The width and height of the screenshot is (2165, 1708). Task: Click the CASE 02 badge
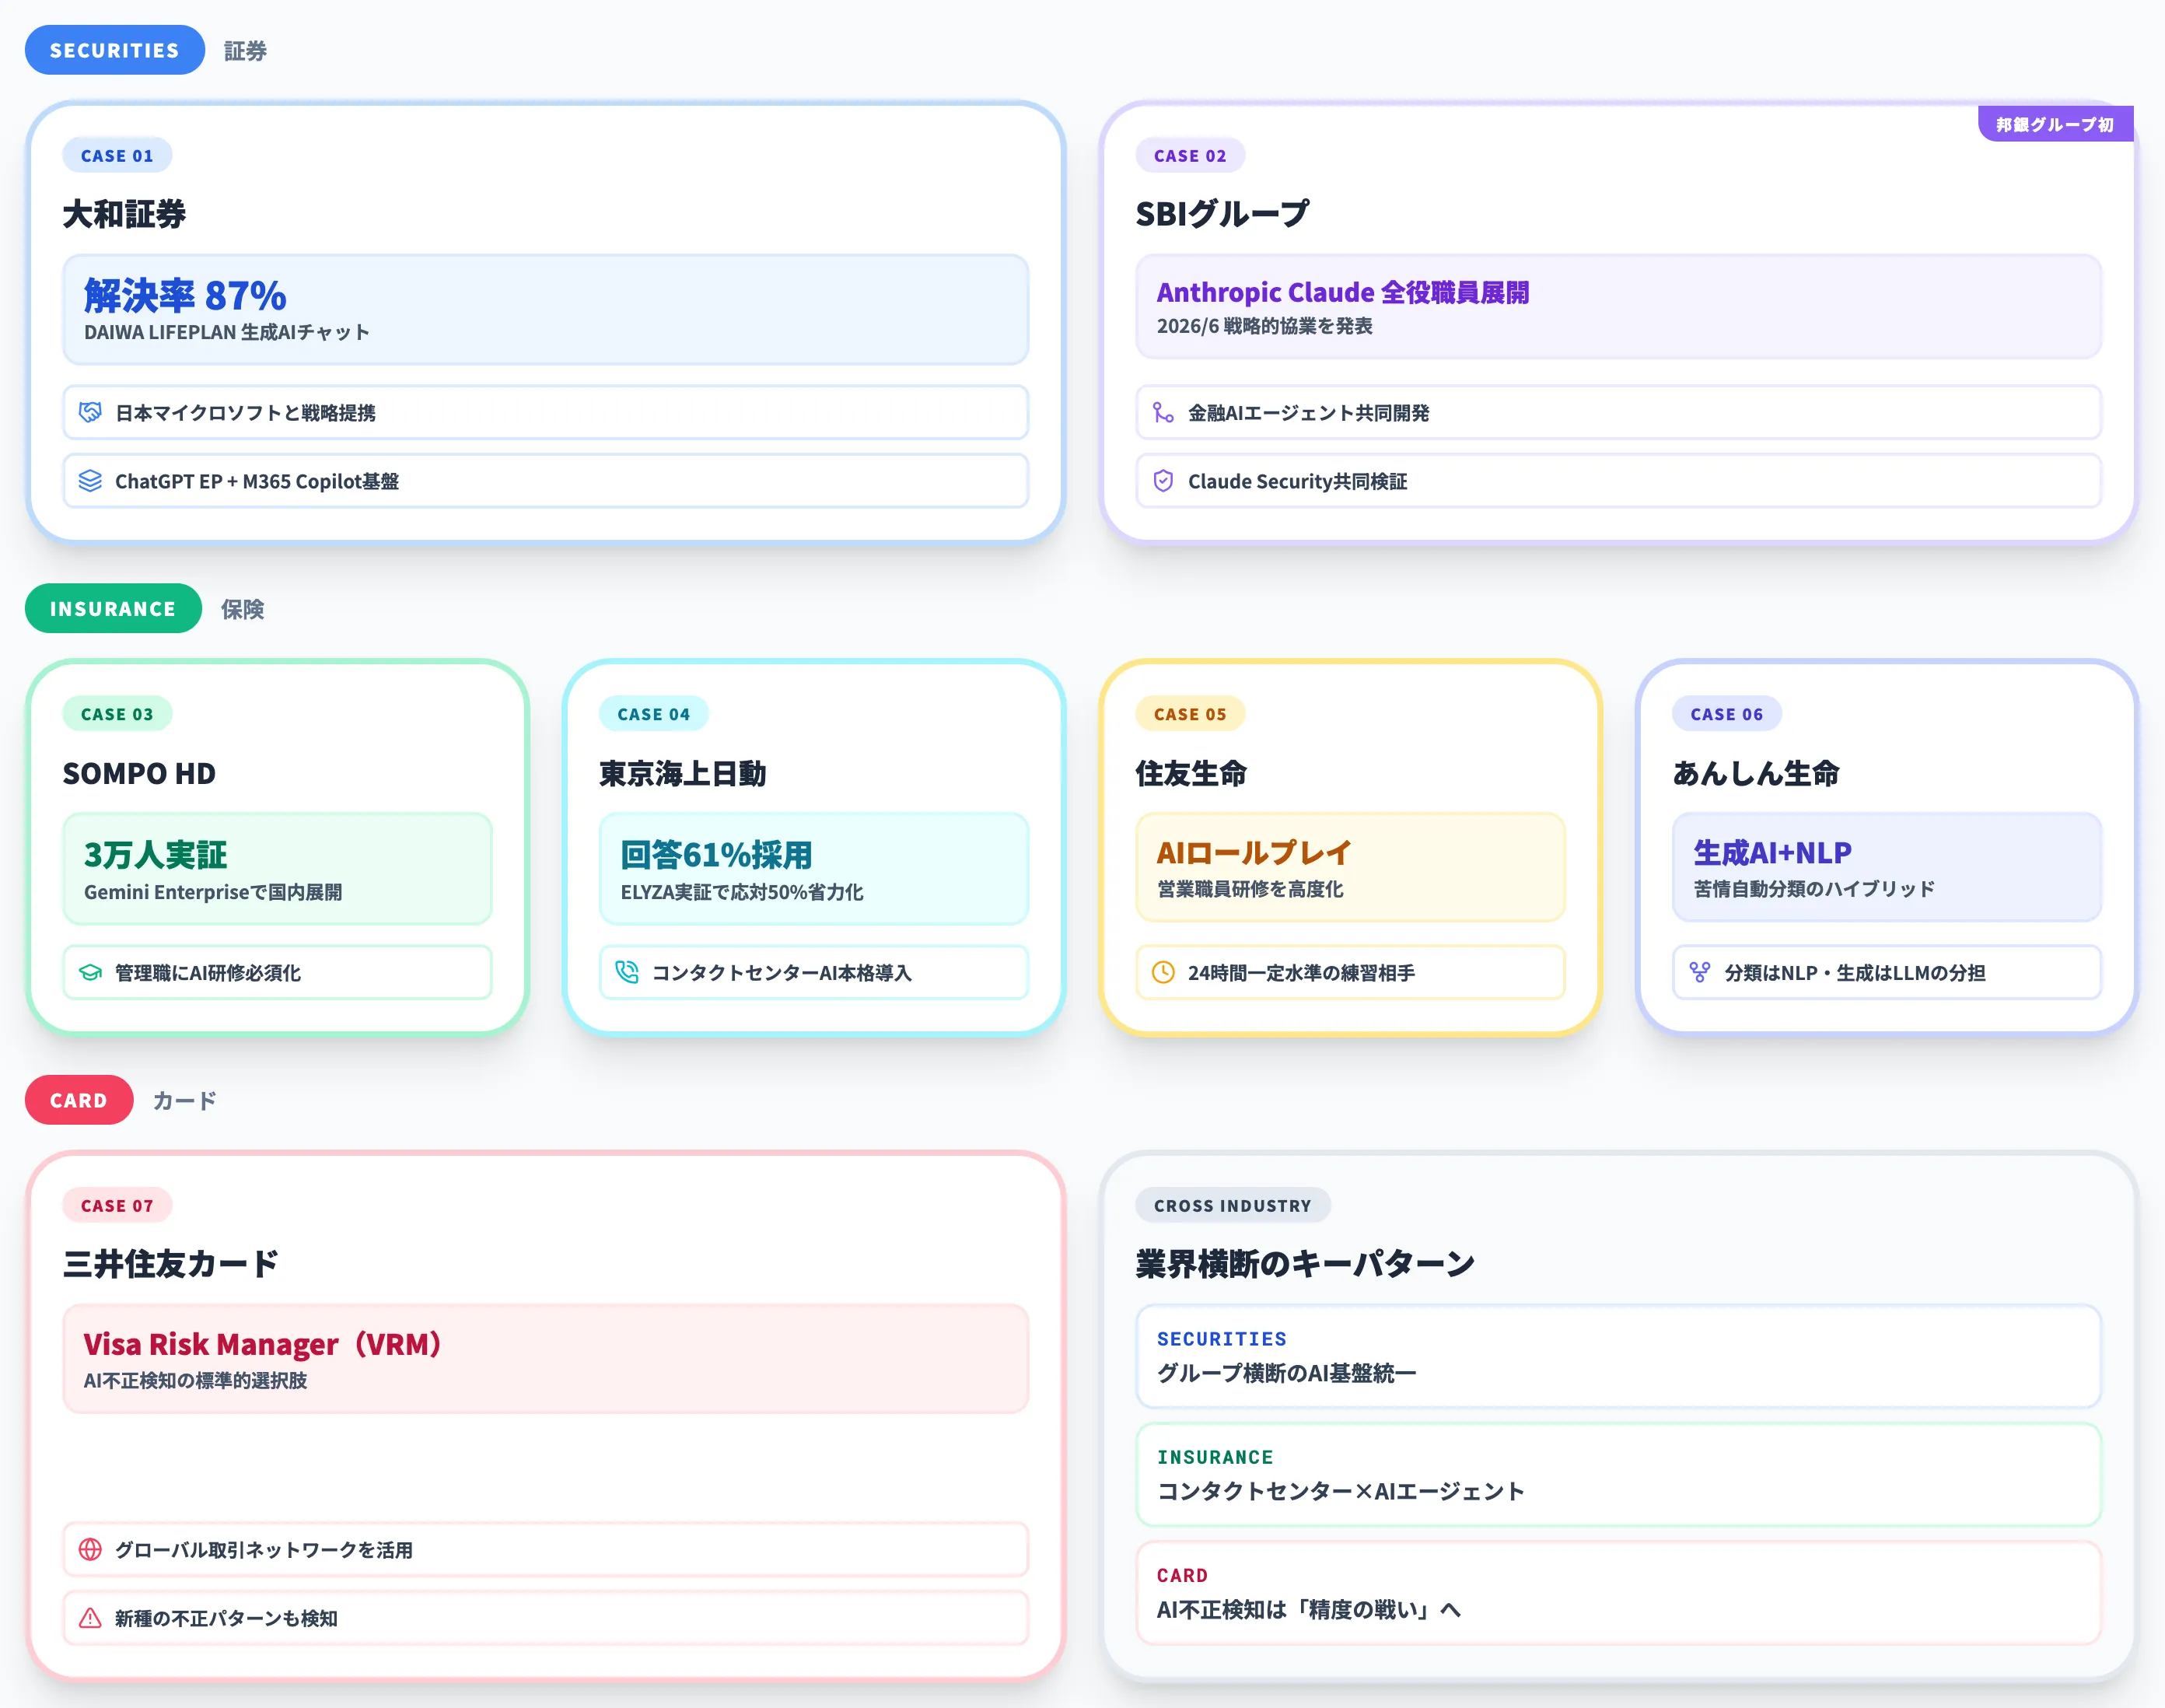(1190, 156)
